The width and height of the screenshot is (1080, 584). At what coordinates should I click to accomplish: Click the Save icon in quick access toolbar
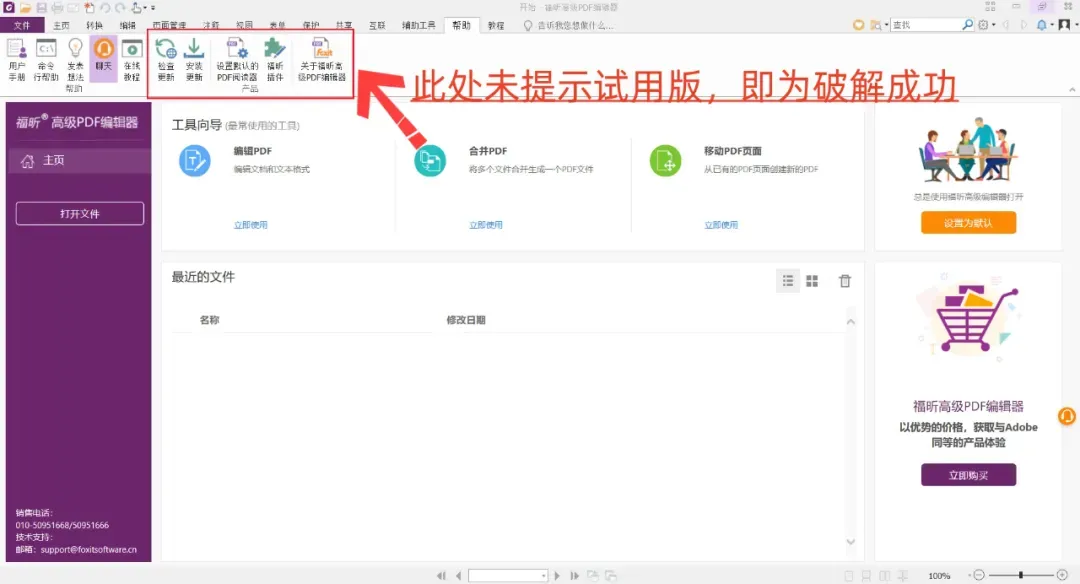tap(41, 8)
